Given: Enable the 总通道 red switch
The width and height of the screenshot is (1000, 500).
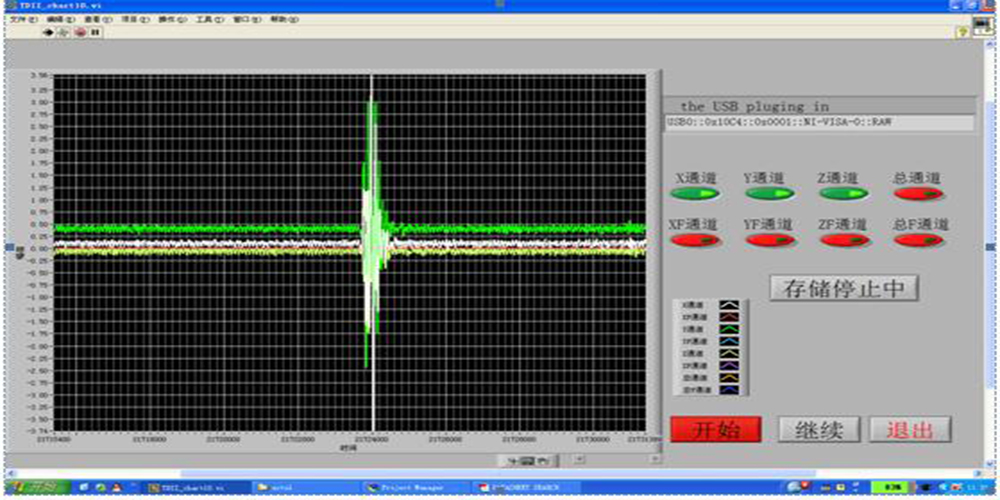Looking at the screenshot, I should pyautogui.click(x=920, y=194).
